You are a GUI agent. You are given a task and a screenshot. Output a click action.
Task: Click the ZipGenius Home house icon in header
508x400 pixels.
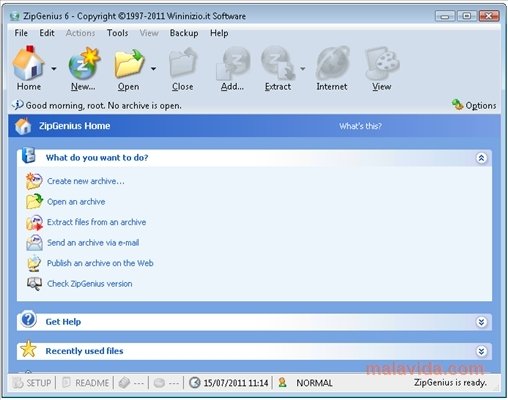pyautogui.click(x=23, y=126)
